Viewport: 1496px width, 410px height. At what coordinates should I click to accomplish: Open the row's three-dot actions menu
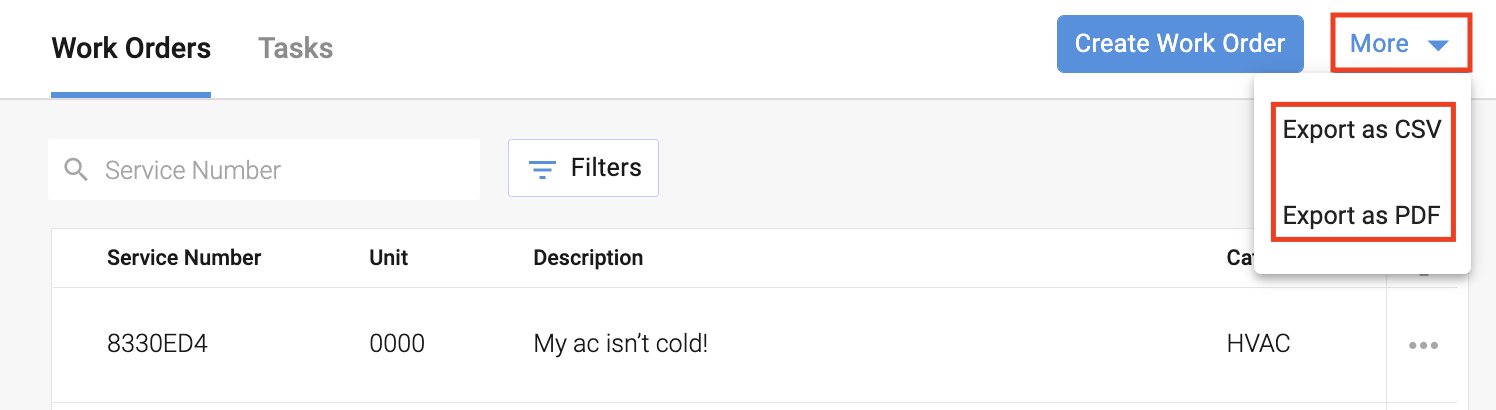(1423, 345)
